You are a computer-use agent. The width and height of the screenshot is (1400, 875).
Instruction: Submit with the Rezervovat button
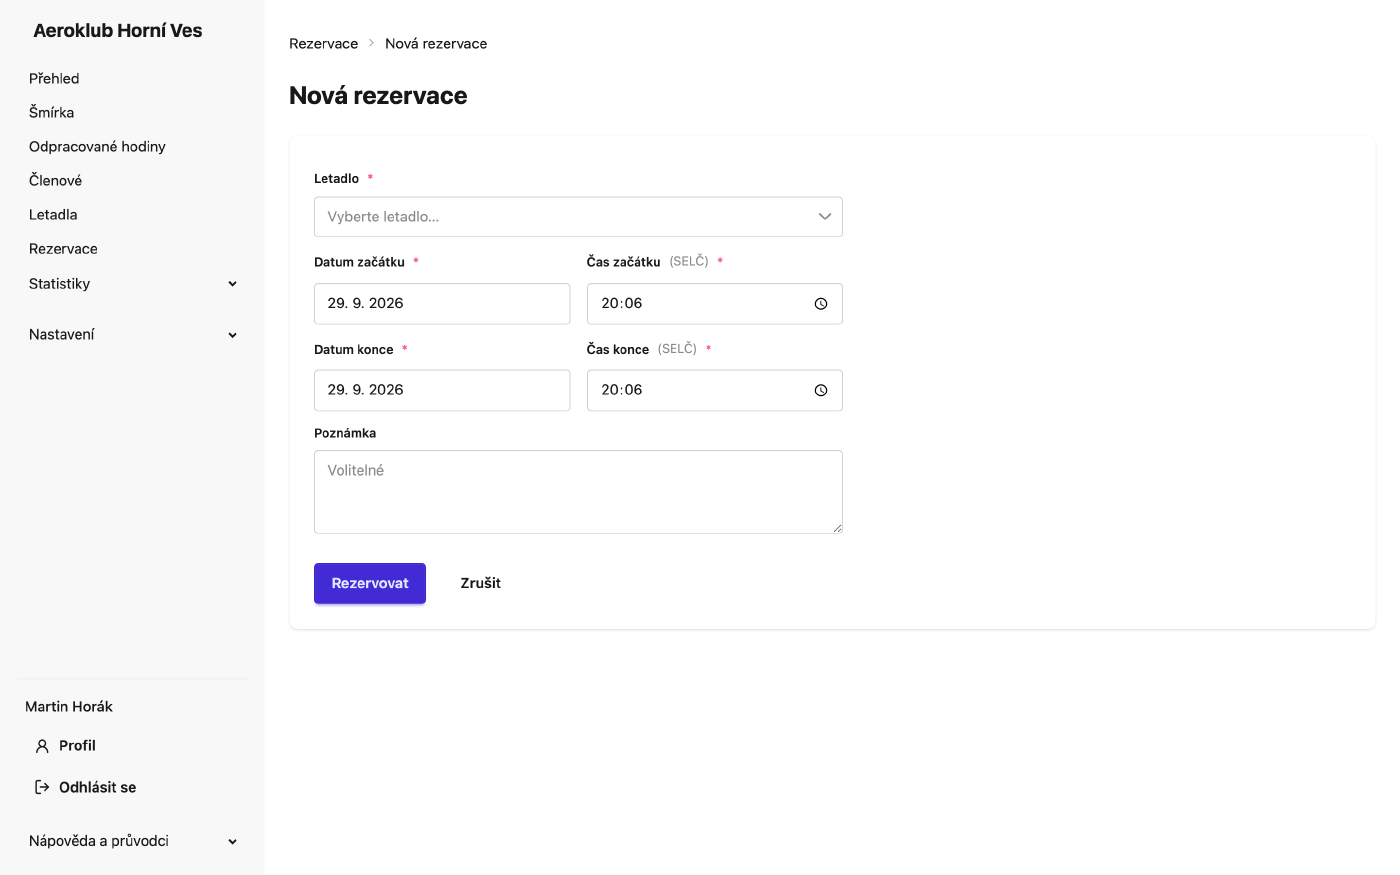tap(370, 584)
